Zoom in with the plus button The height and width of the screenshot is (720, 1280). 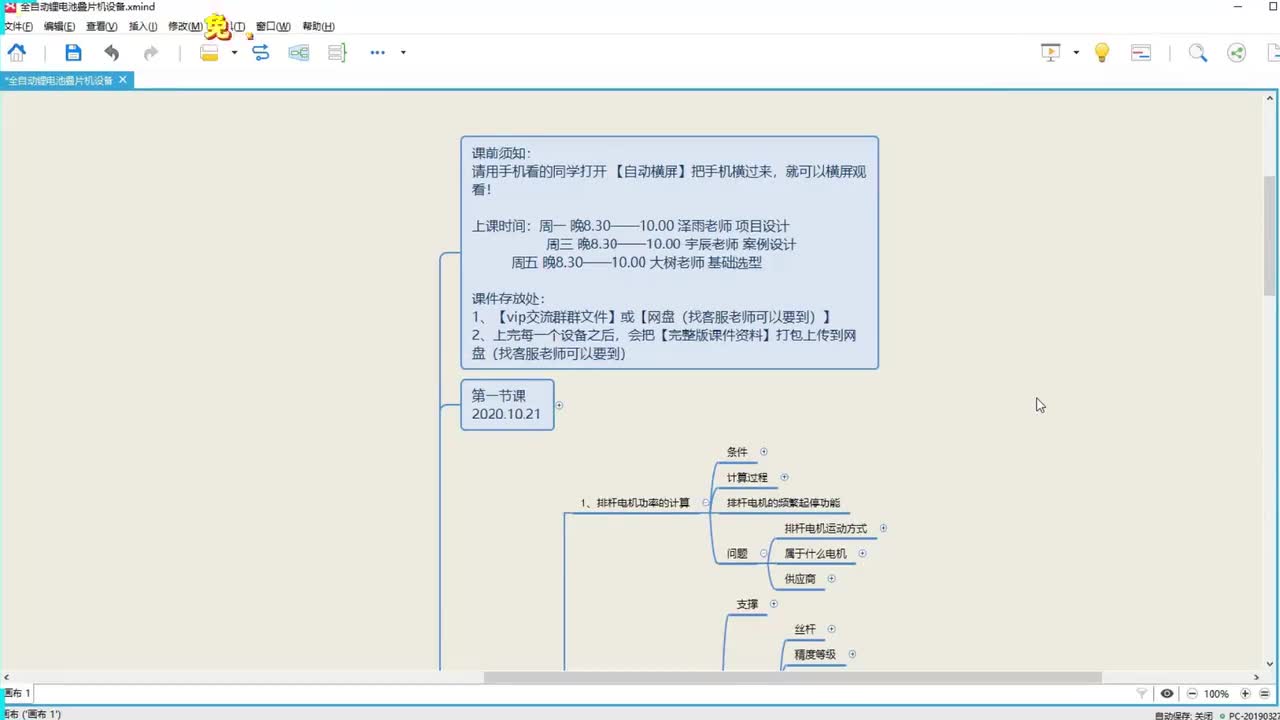[x=1245, y=693]
